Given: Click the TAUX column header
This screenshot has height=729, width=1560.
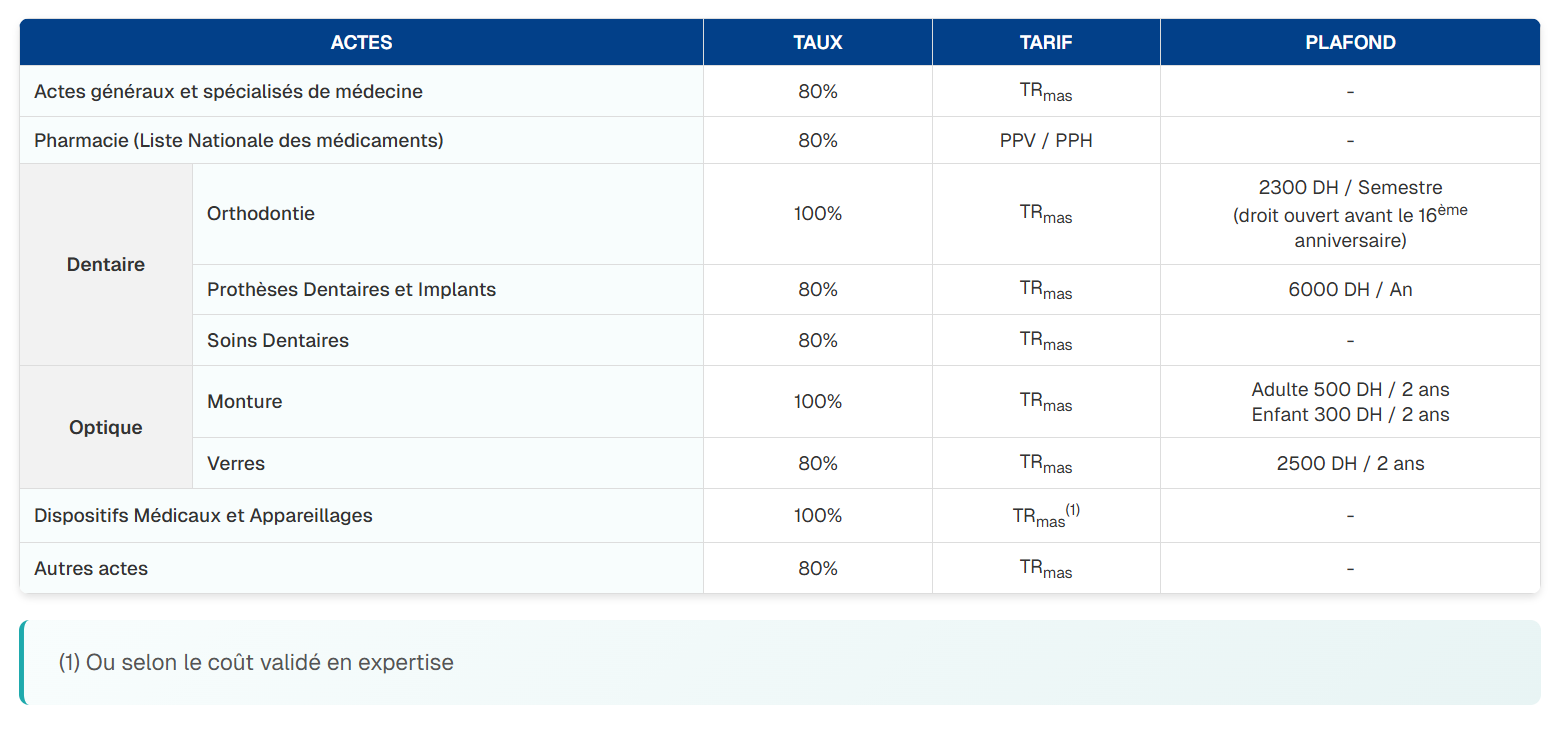Looking at the screenshot, I should tap(817, 43).
